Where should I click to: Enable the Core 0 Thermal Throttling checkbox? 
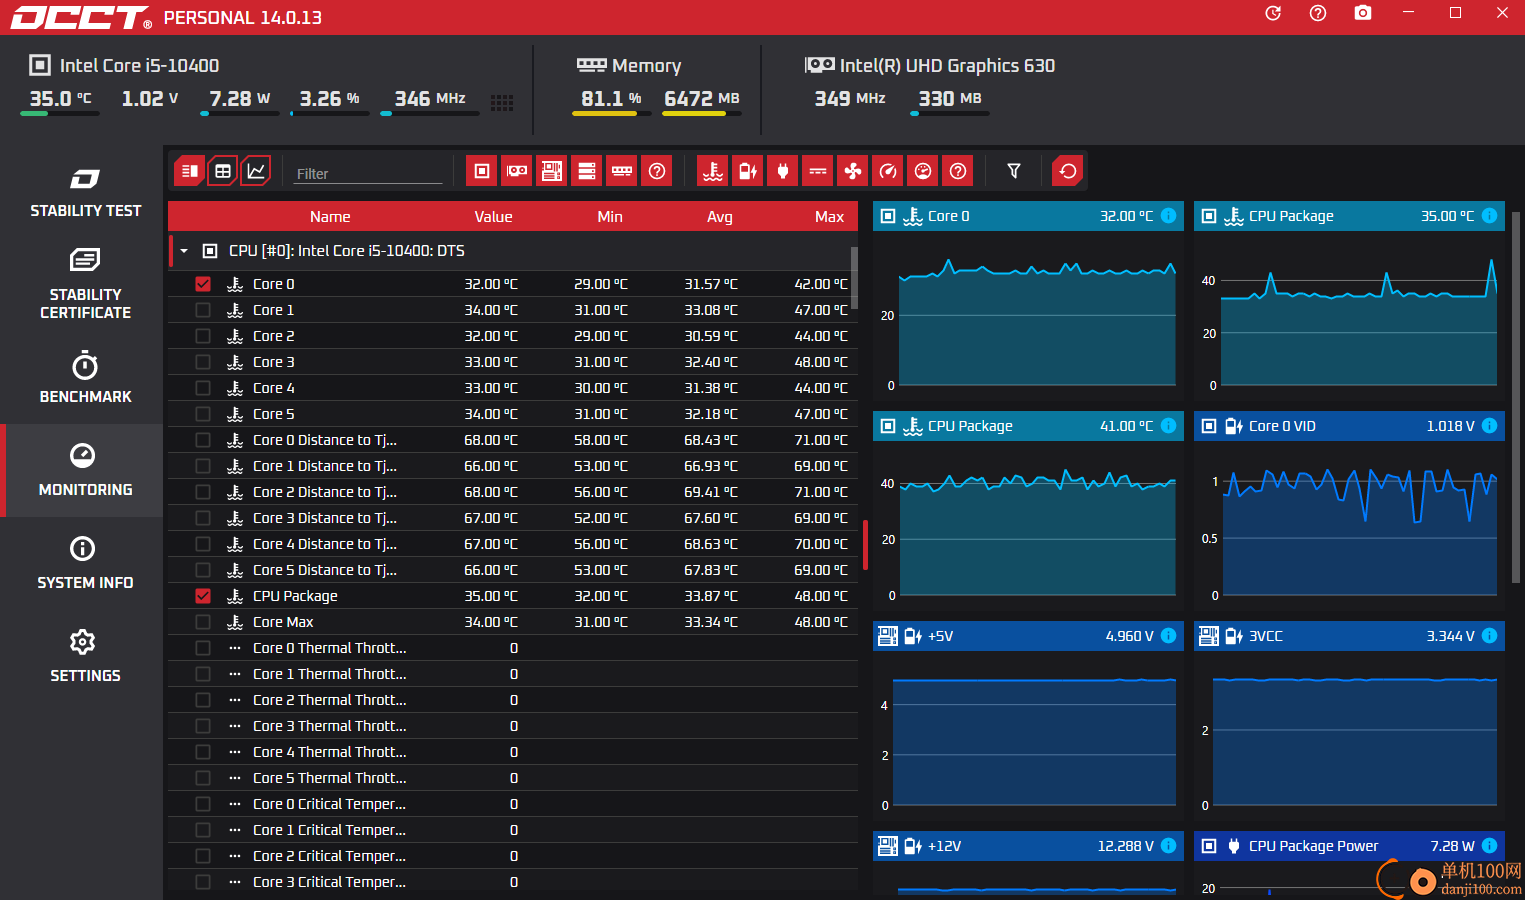203,648
